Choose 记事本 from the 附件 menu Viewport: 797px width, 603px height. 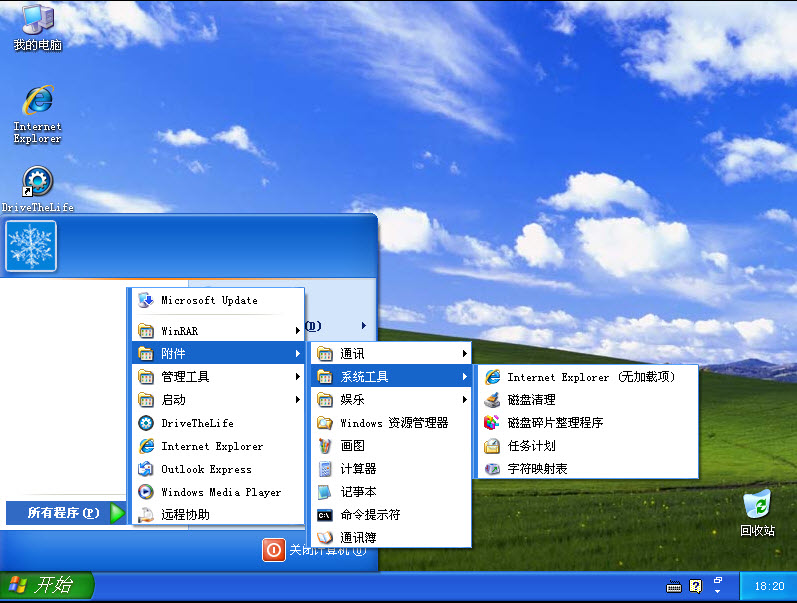[391, 492]
